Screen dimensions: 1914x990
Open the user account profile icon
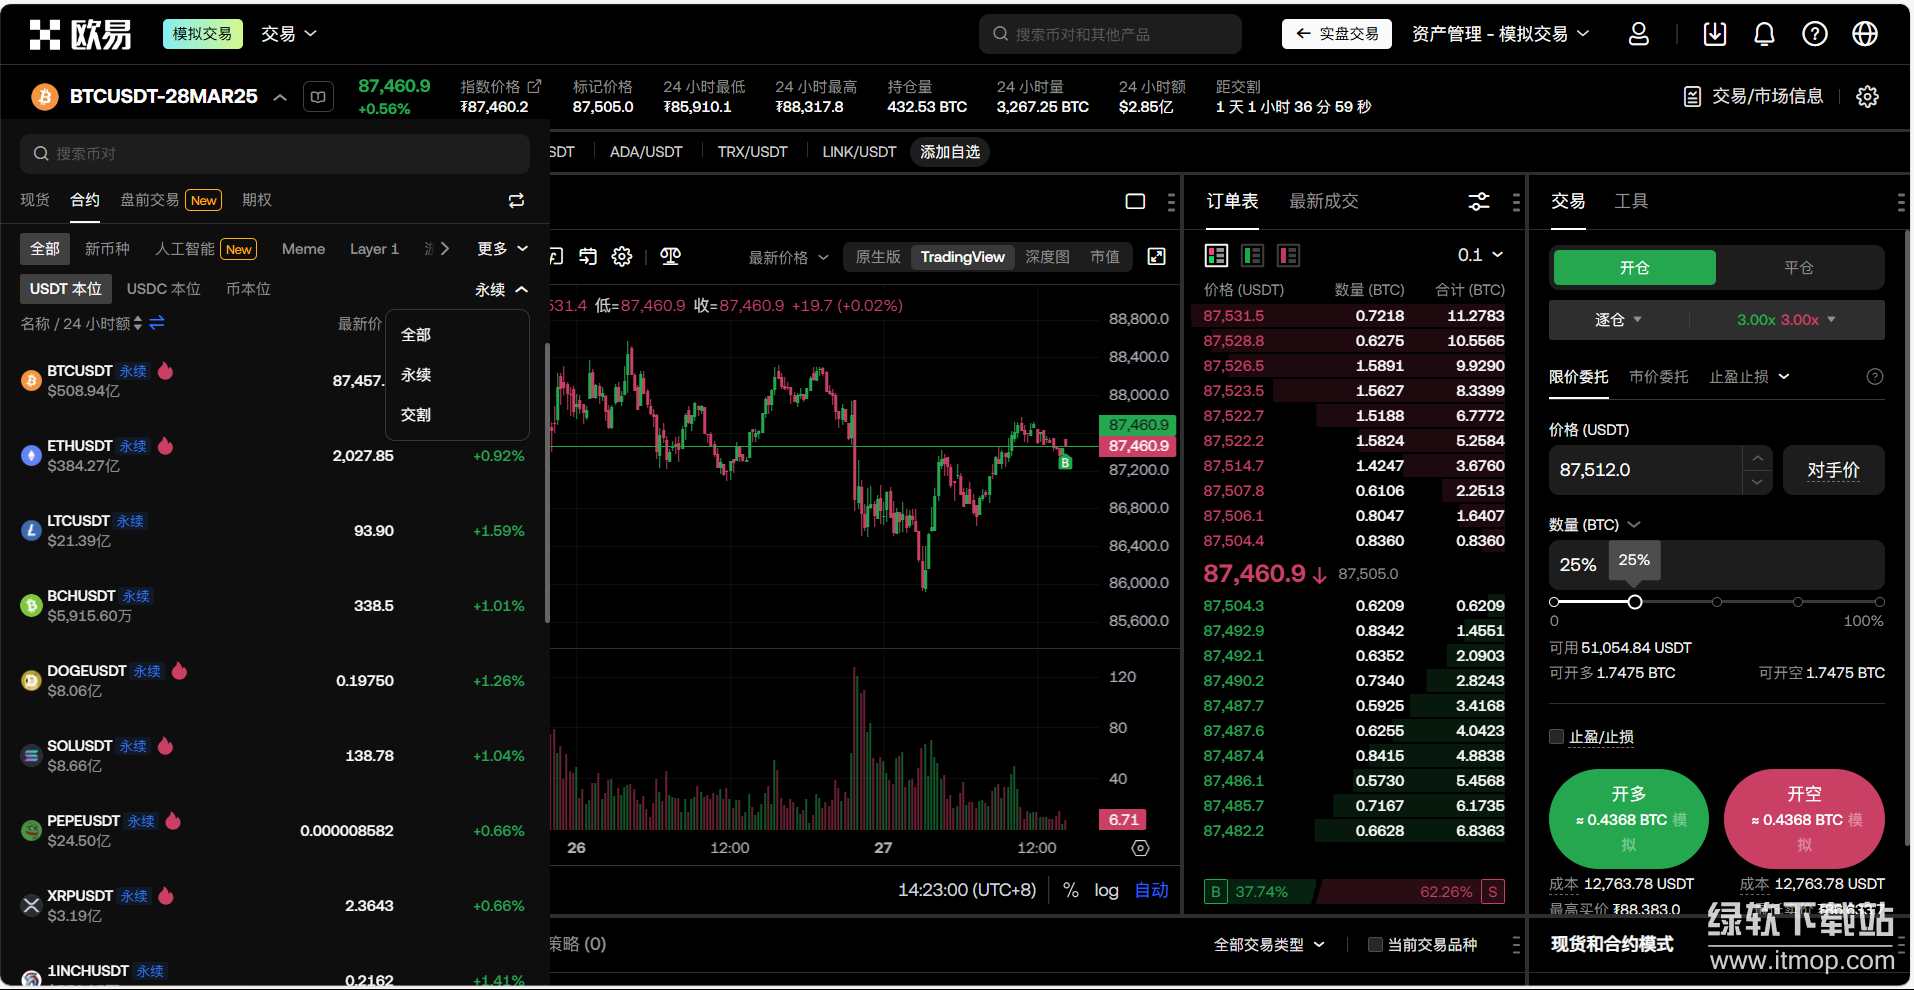point(1638,34)
